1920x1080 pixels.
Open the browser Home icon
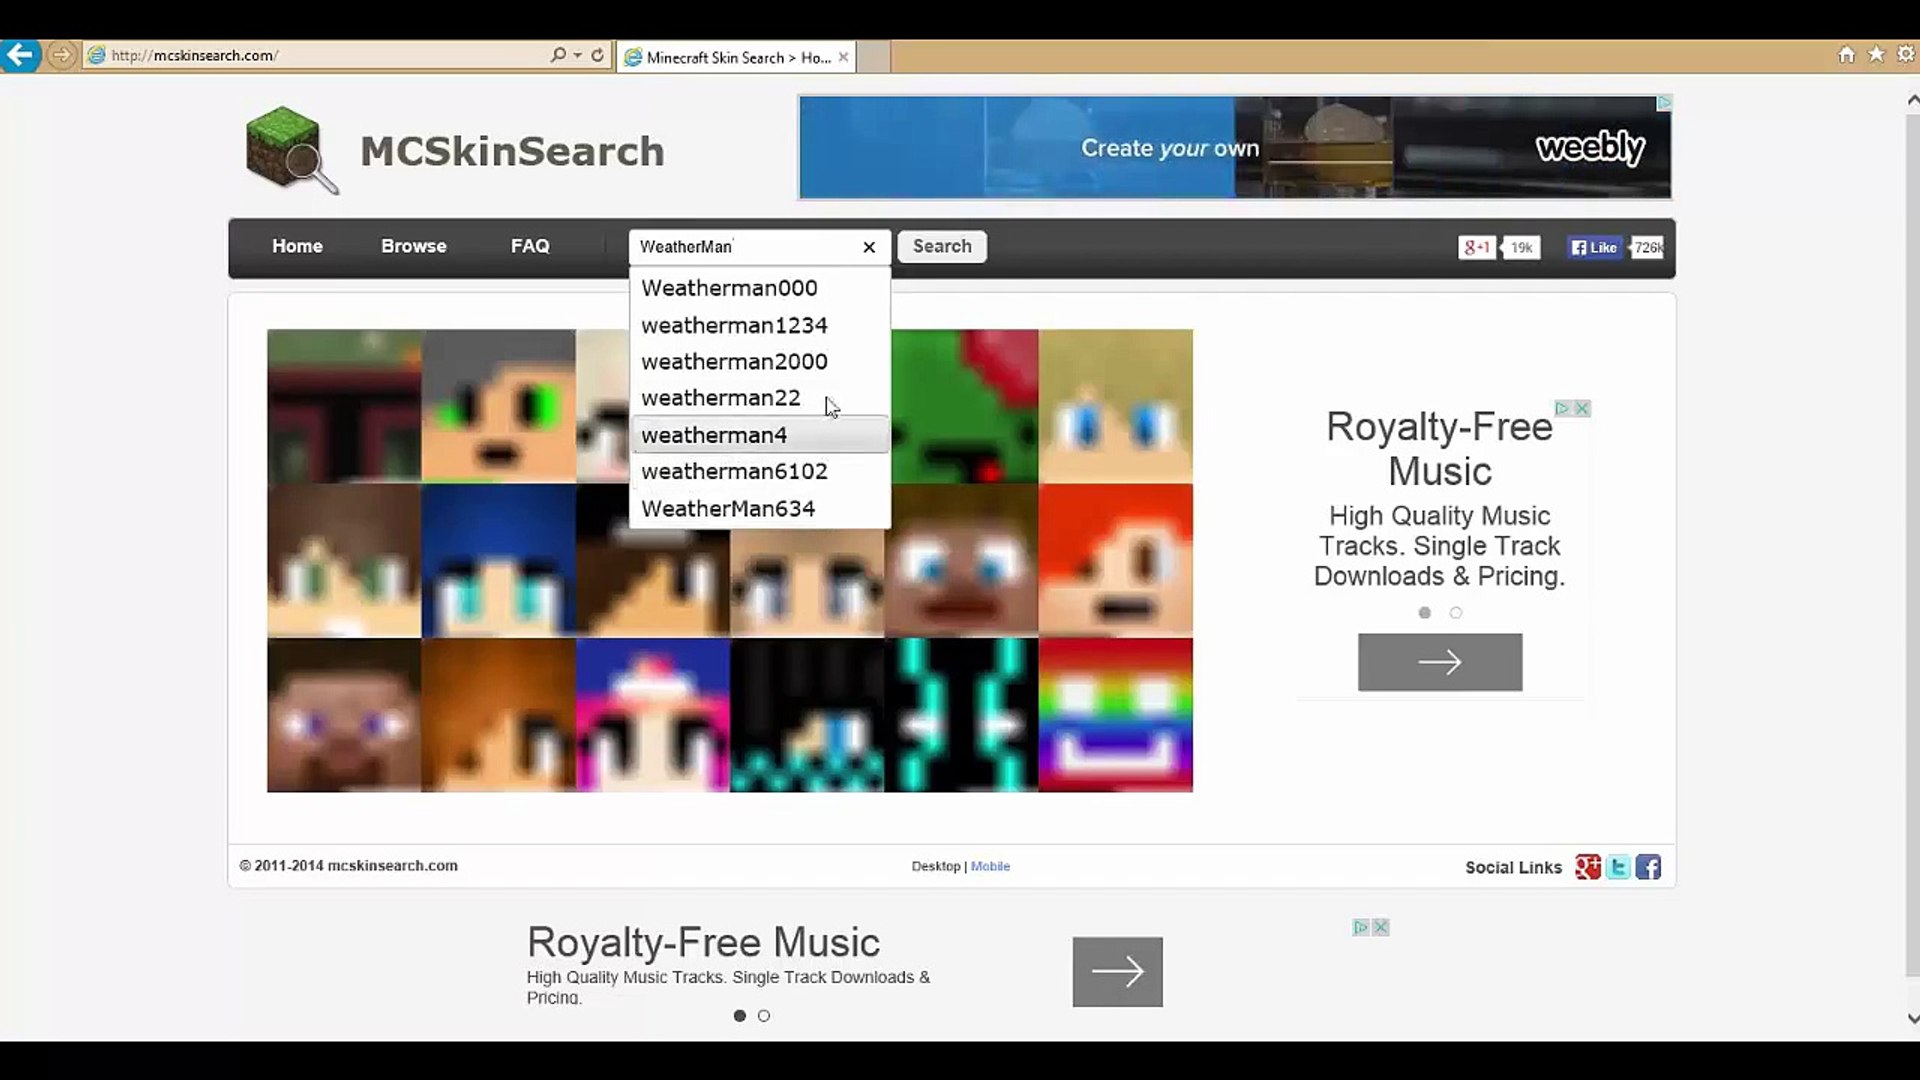pos(1846,55)
